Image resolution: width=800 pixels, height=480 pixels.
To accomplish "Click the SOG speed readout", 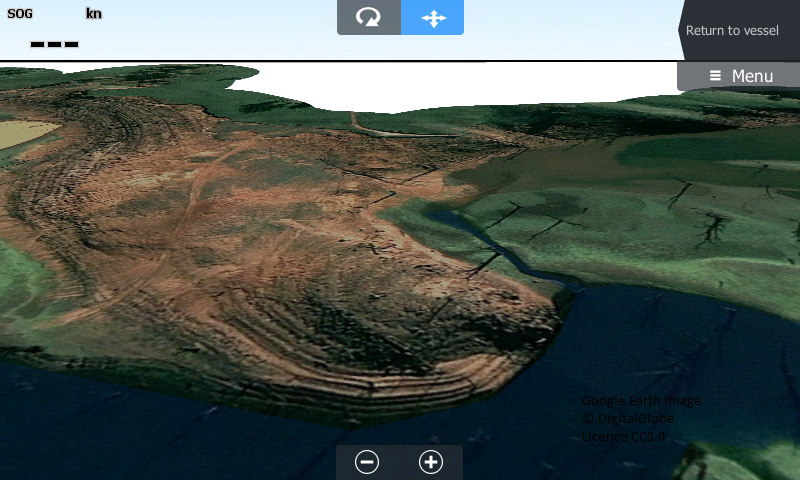I will point(20,14).
